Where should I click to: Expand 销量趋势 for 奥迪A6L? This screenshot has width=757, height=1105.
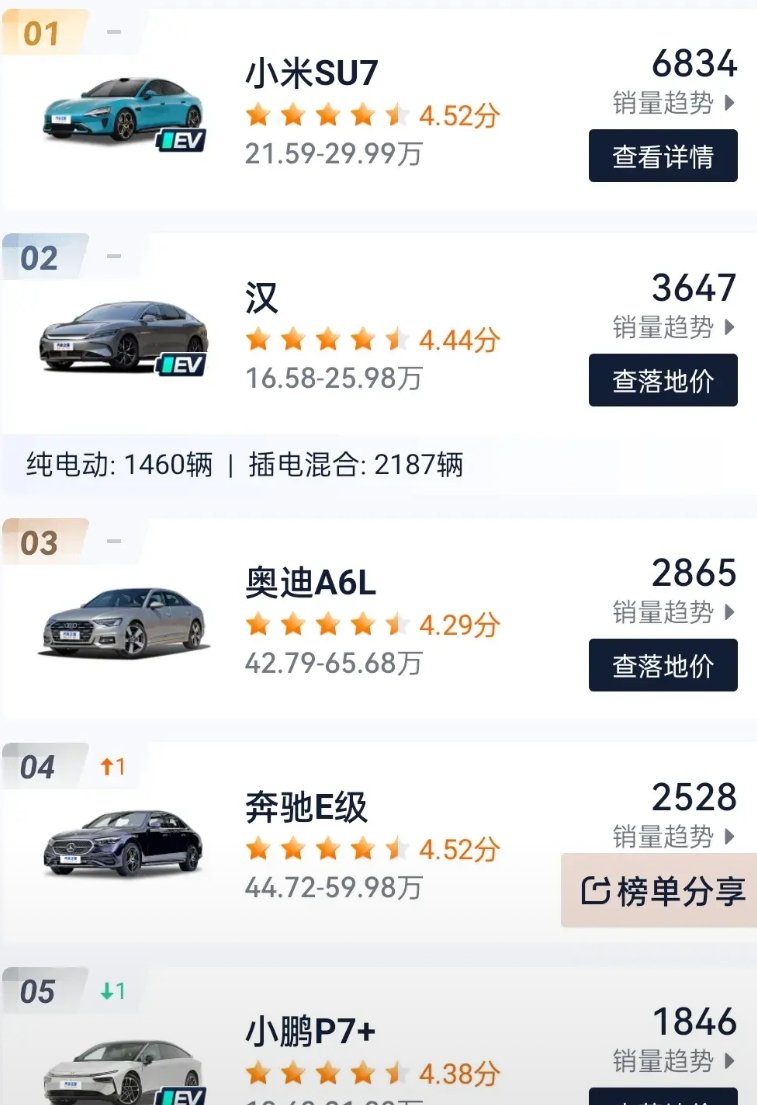point(674,612)
